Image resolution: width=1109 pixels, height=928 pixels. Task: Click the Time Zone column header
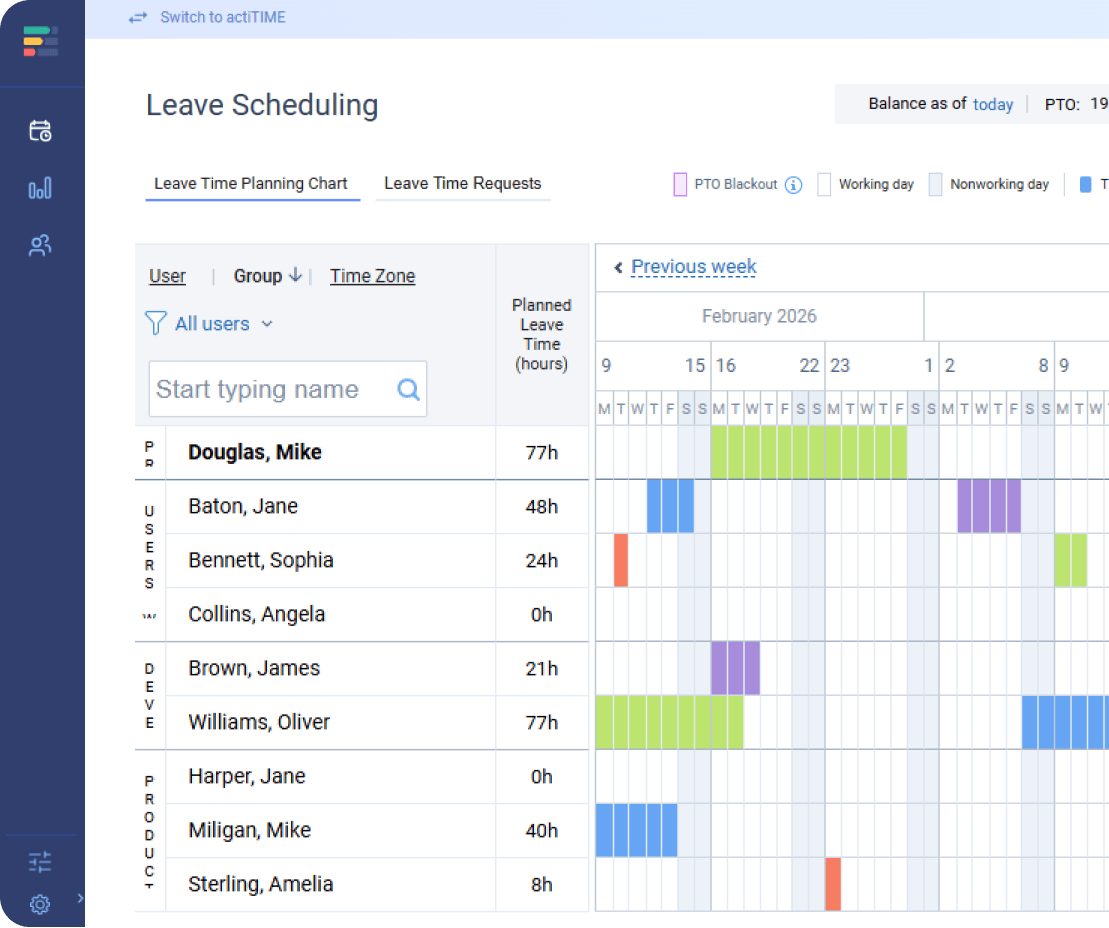372,277
